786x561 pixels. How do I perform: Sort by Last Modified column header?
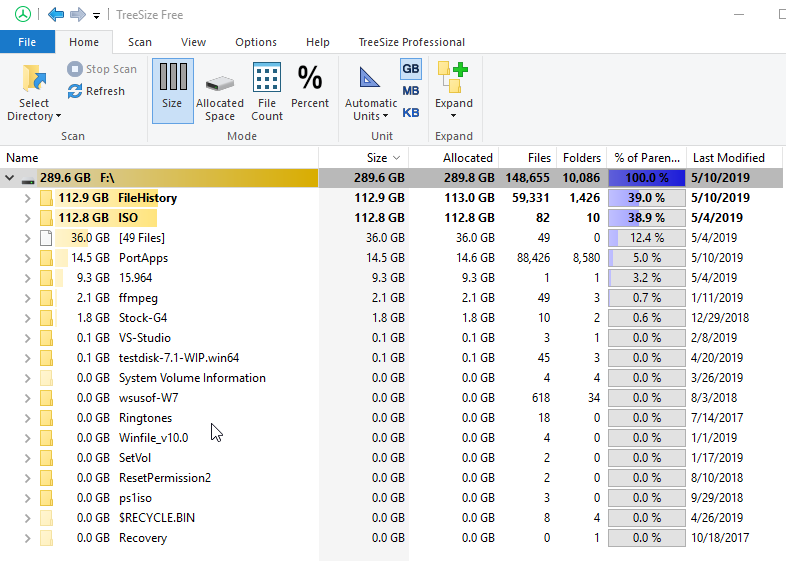734,158
